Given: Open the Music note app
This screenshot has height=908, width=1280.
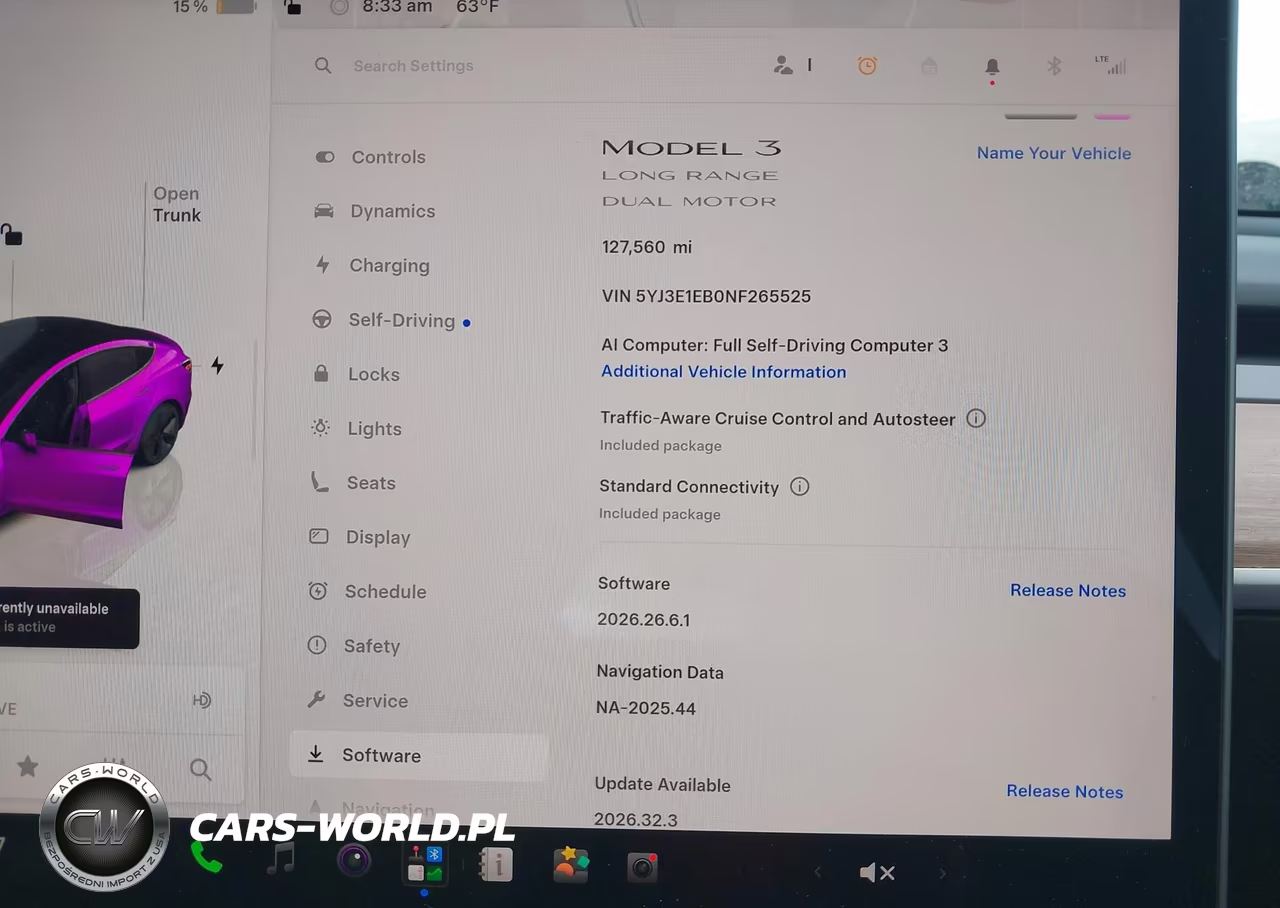Looking at the screenshot, I should coord(281,859).
